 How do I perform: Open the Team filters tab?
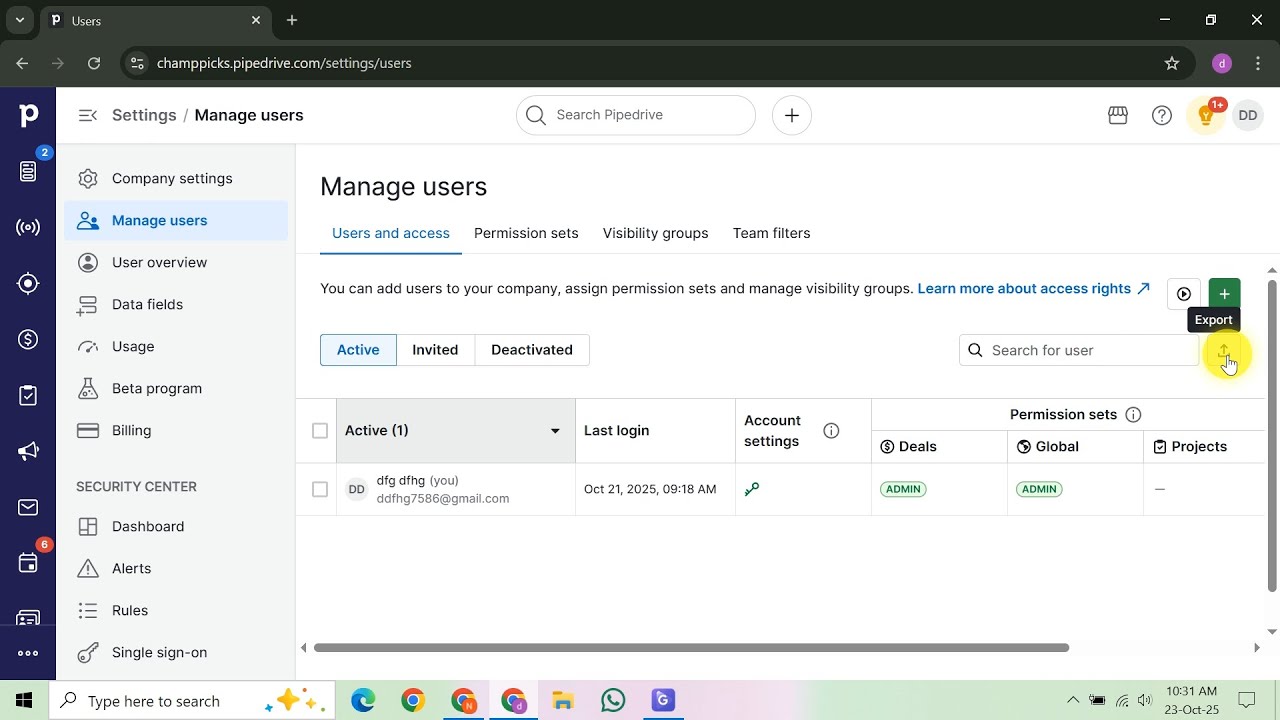pyautogui.click(x=771, y=233)
